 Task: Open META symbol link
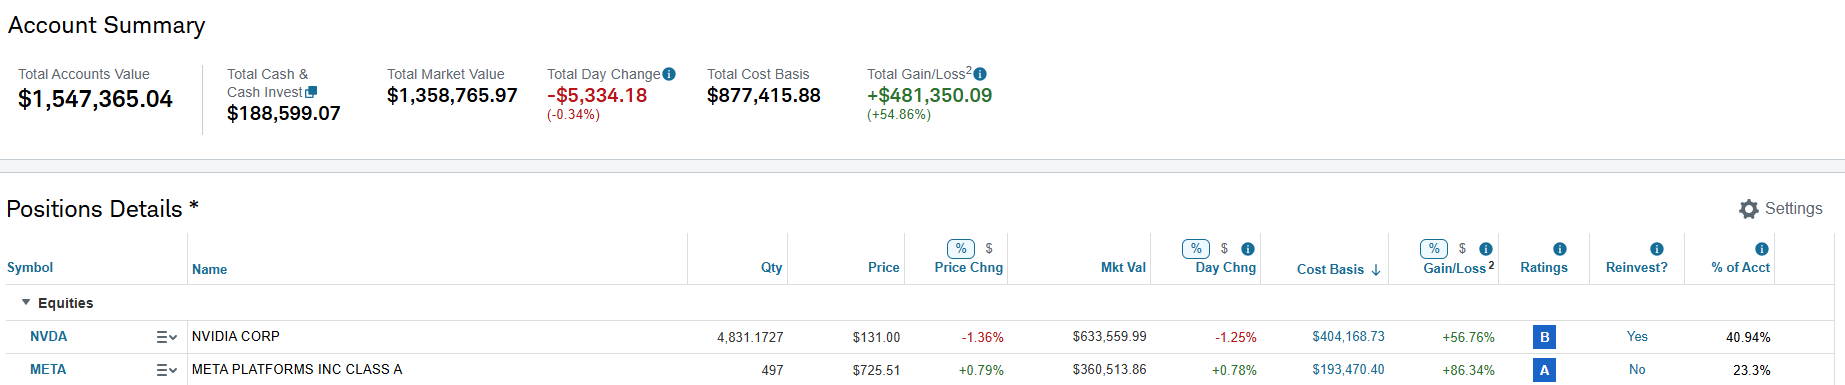click(48, 370)
